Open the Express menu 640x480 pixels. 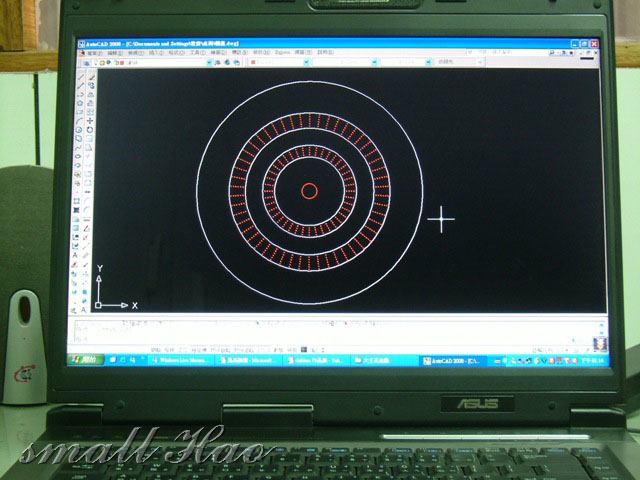pyautogui.click(x=283, y=52)
